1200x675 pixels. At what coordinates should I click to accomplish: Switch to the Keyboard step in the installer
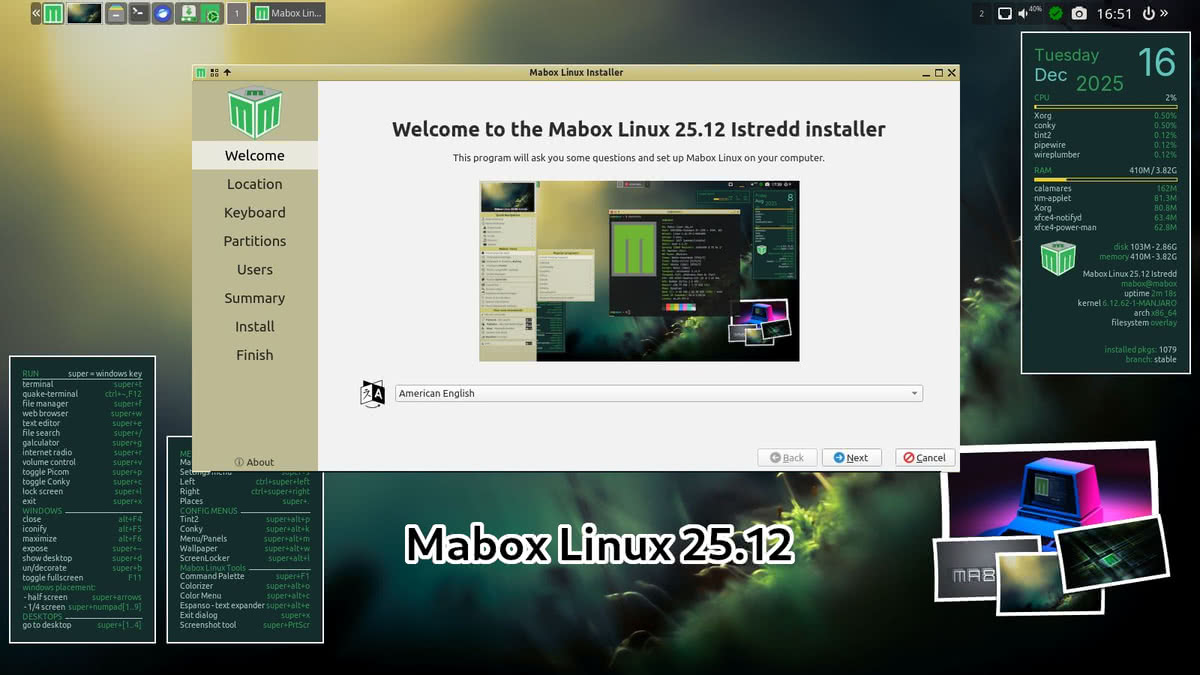coord(254,212)
